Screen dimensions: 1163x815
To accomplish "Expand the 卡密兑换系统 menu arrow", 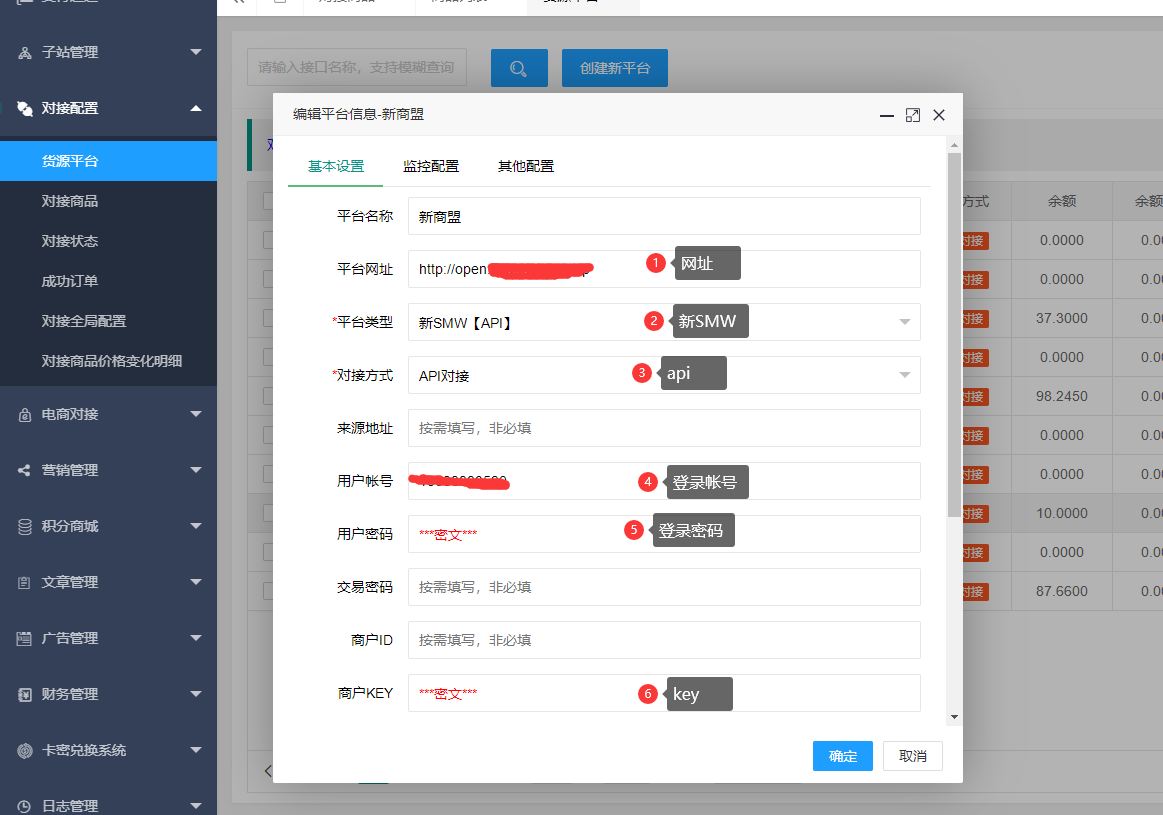I will click(x=196, y=750).
